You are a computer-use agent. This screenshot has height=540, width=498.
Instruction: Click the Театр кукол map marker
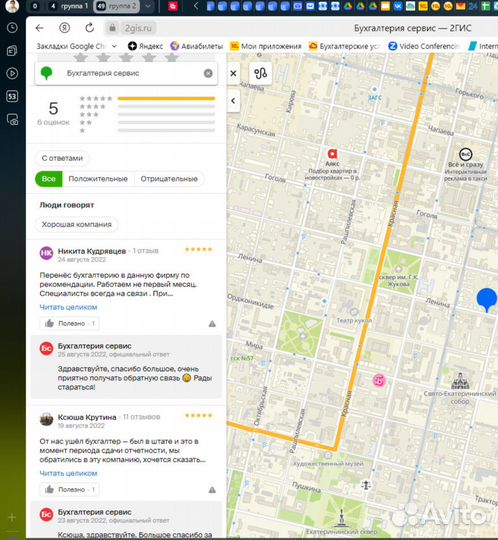(x=354, y=312)
